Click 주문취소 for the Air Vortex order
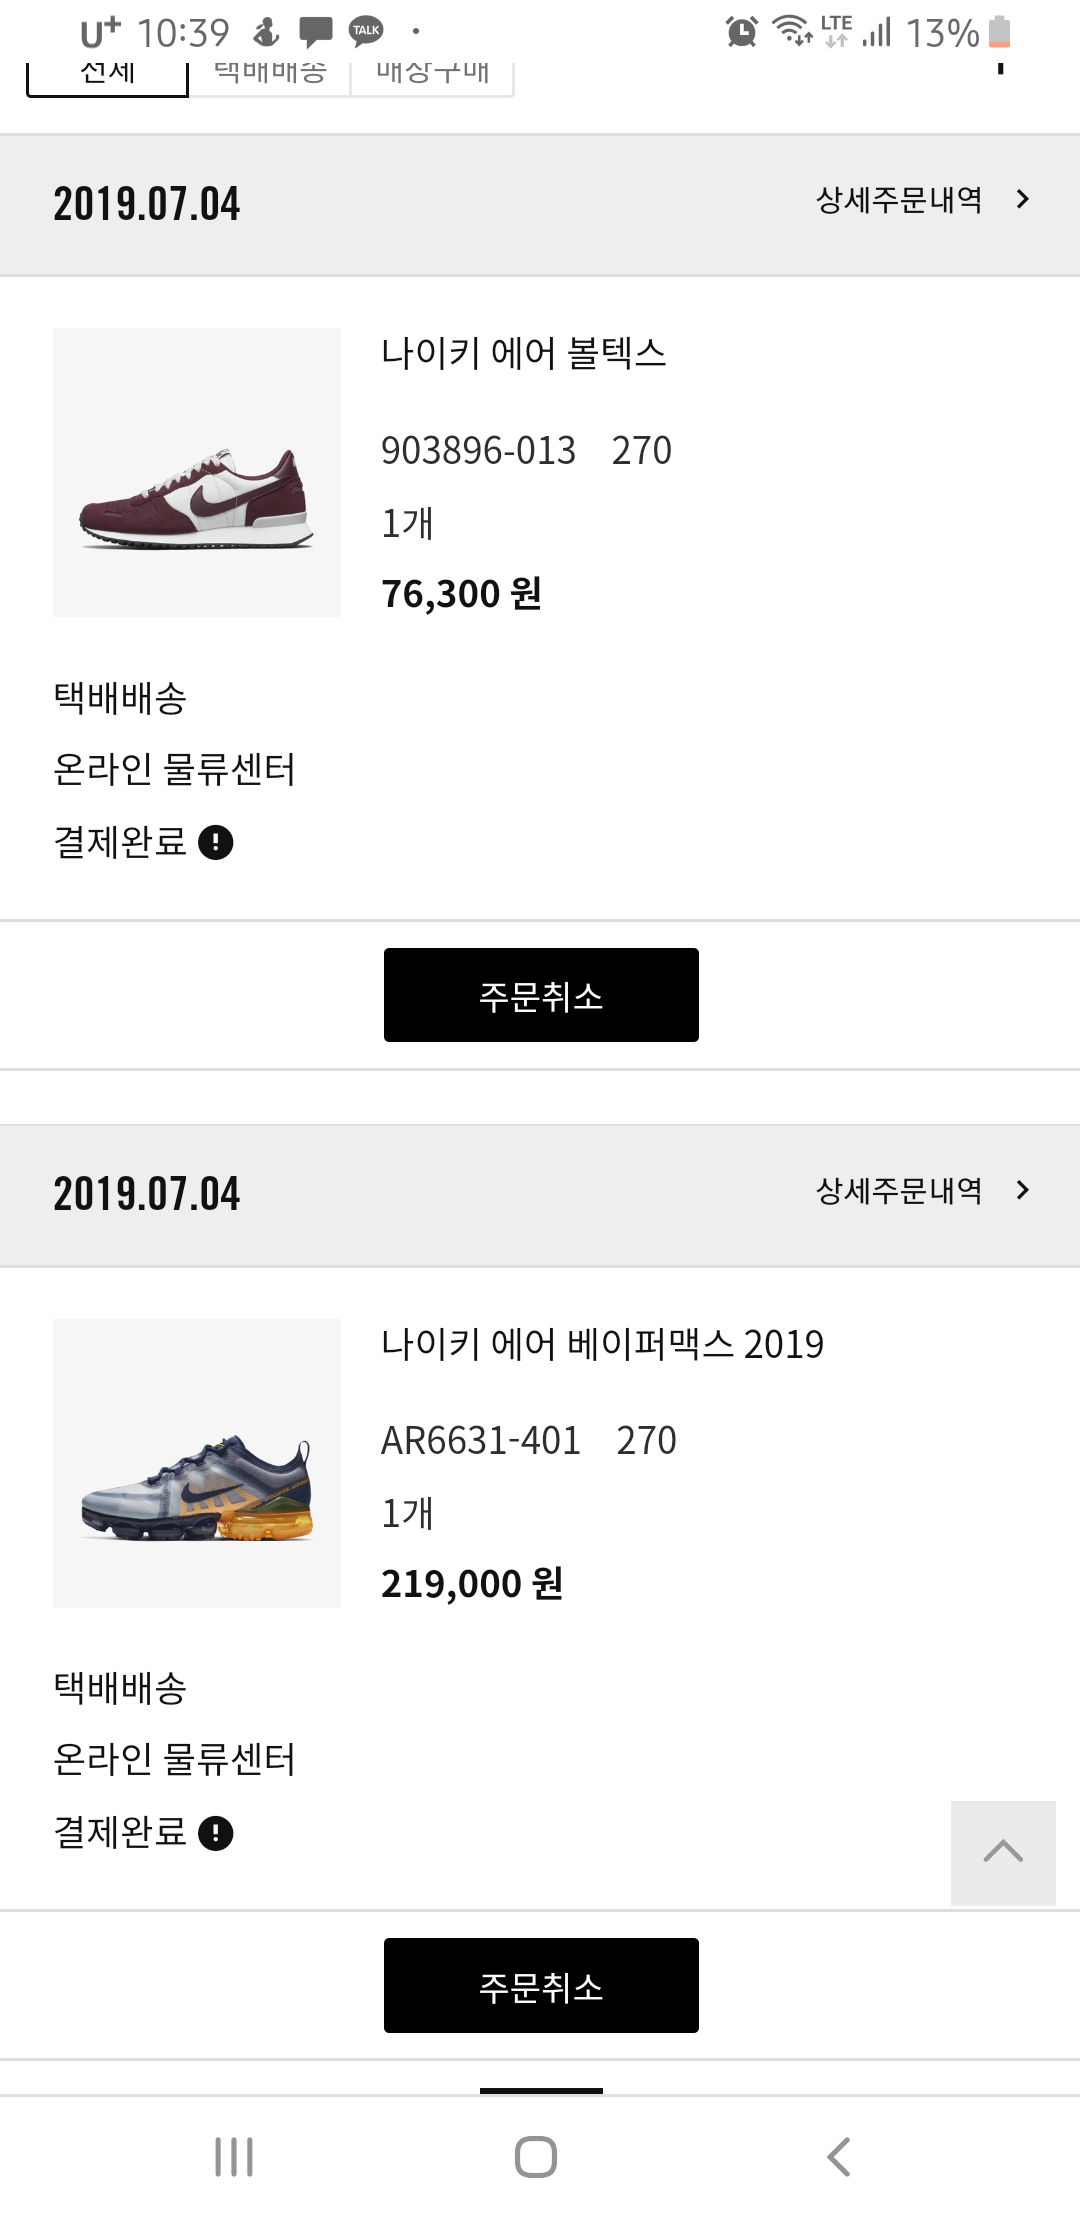Image resolution: width=1080 pixels, height=2220 pixels. pyautogui.click(x=541, y=995)
